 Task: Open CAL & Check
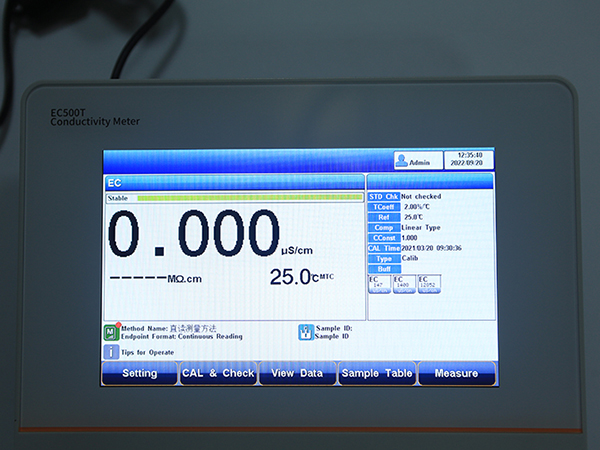(218, 373)
